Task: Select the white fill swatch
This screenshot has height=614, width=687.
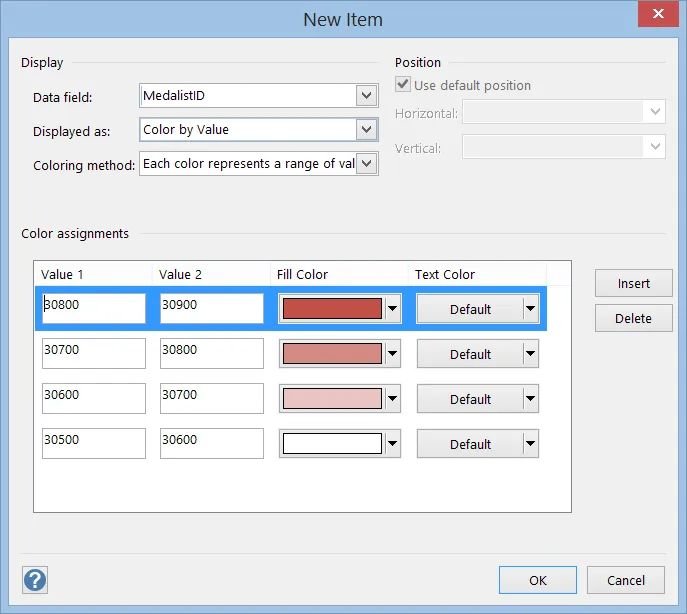Action: (x=332, y=444)
